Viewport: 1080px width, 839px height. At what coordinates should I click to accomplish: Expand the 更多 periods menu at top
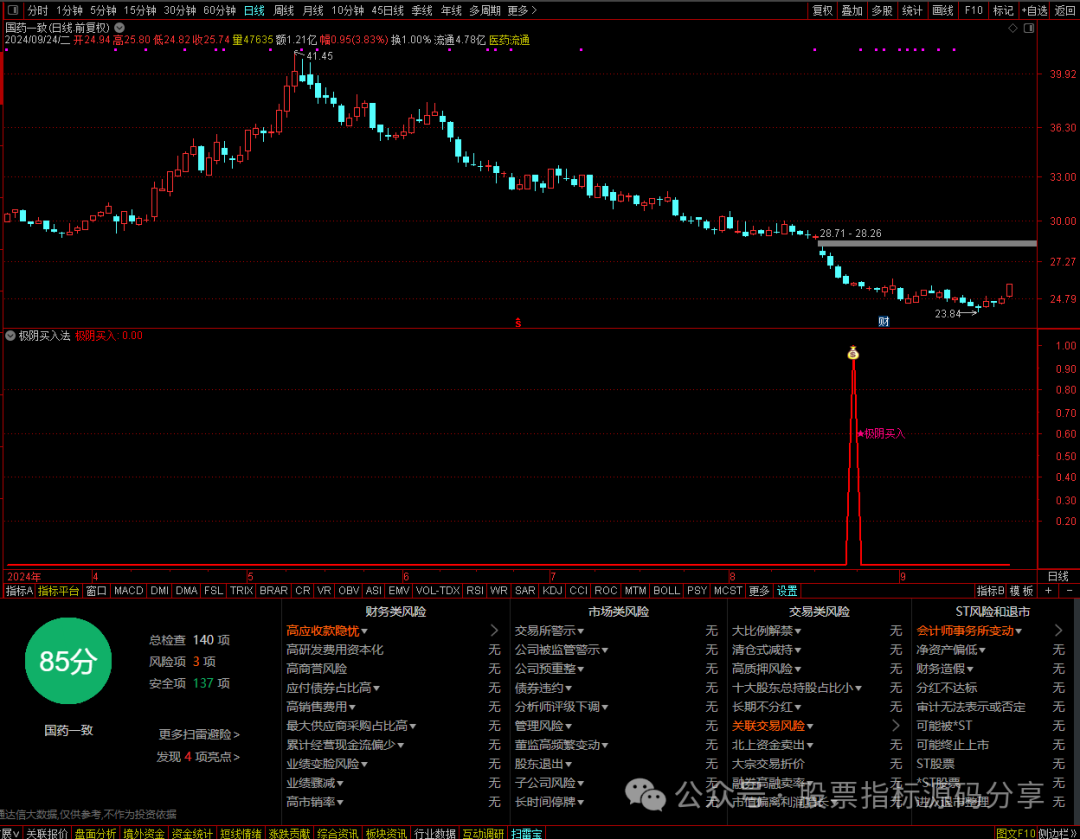pos(521,10)
